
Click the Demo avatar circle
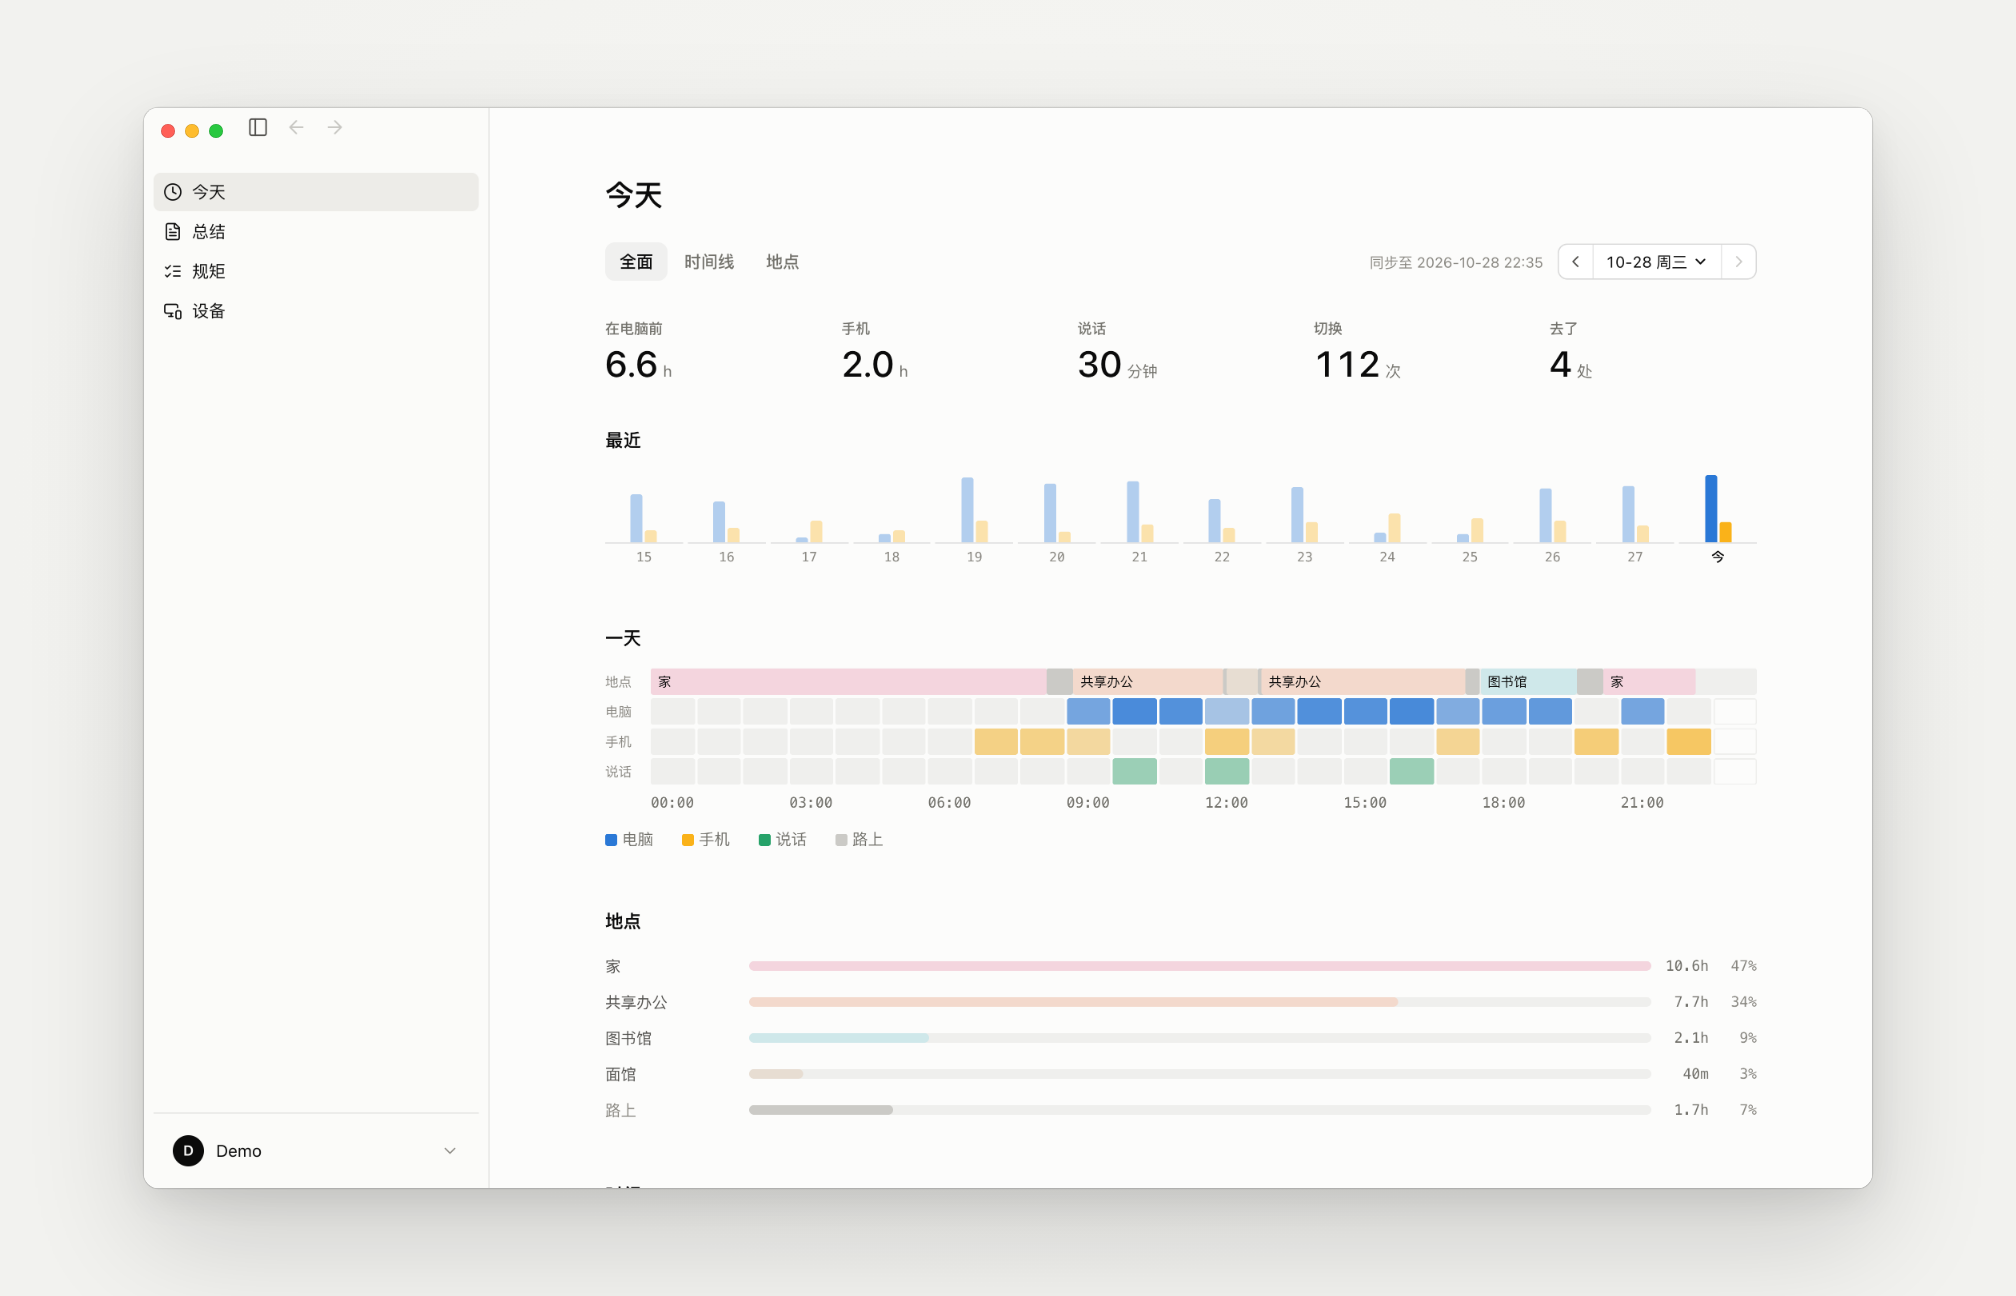point(188,1151)
